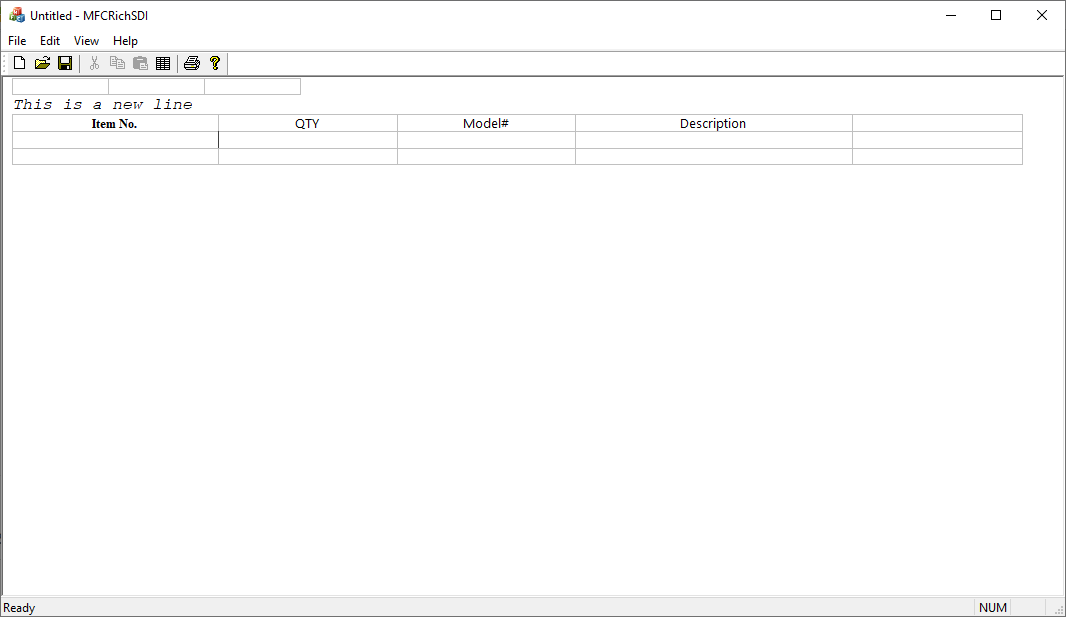Open a file using the folder icon

click(42, 62)
